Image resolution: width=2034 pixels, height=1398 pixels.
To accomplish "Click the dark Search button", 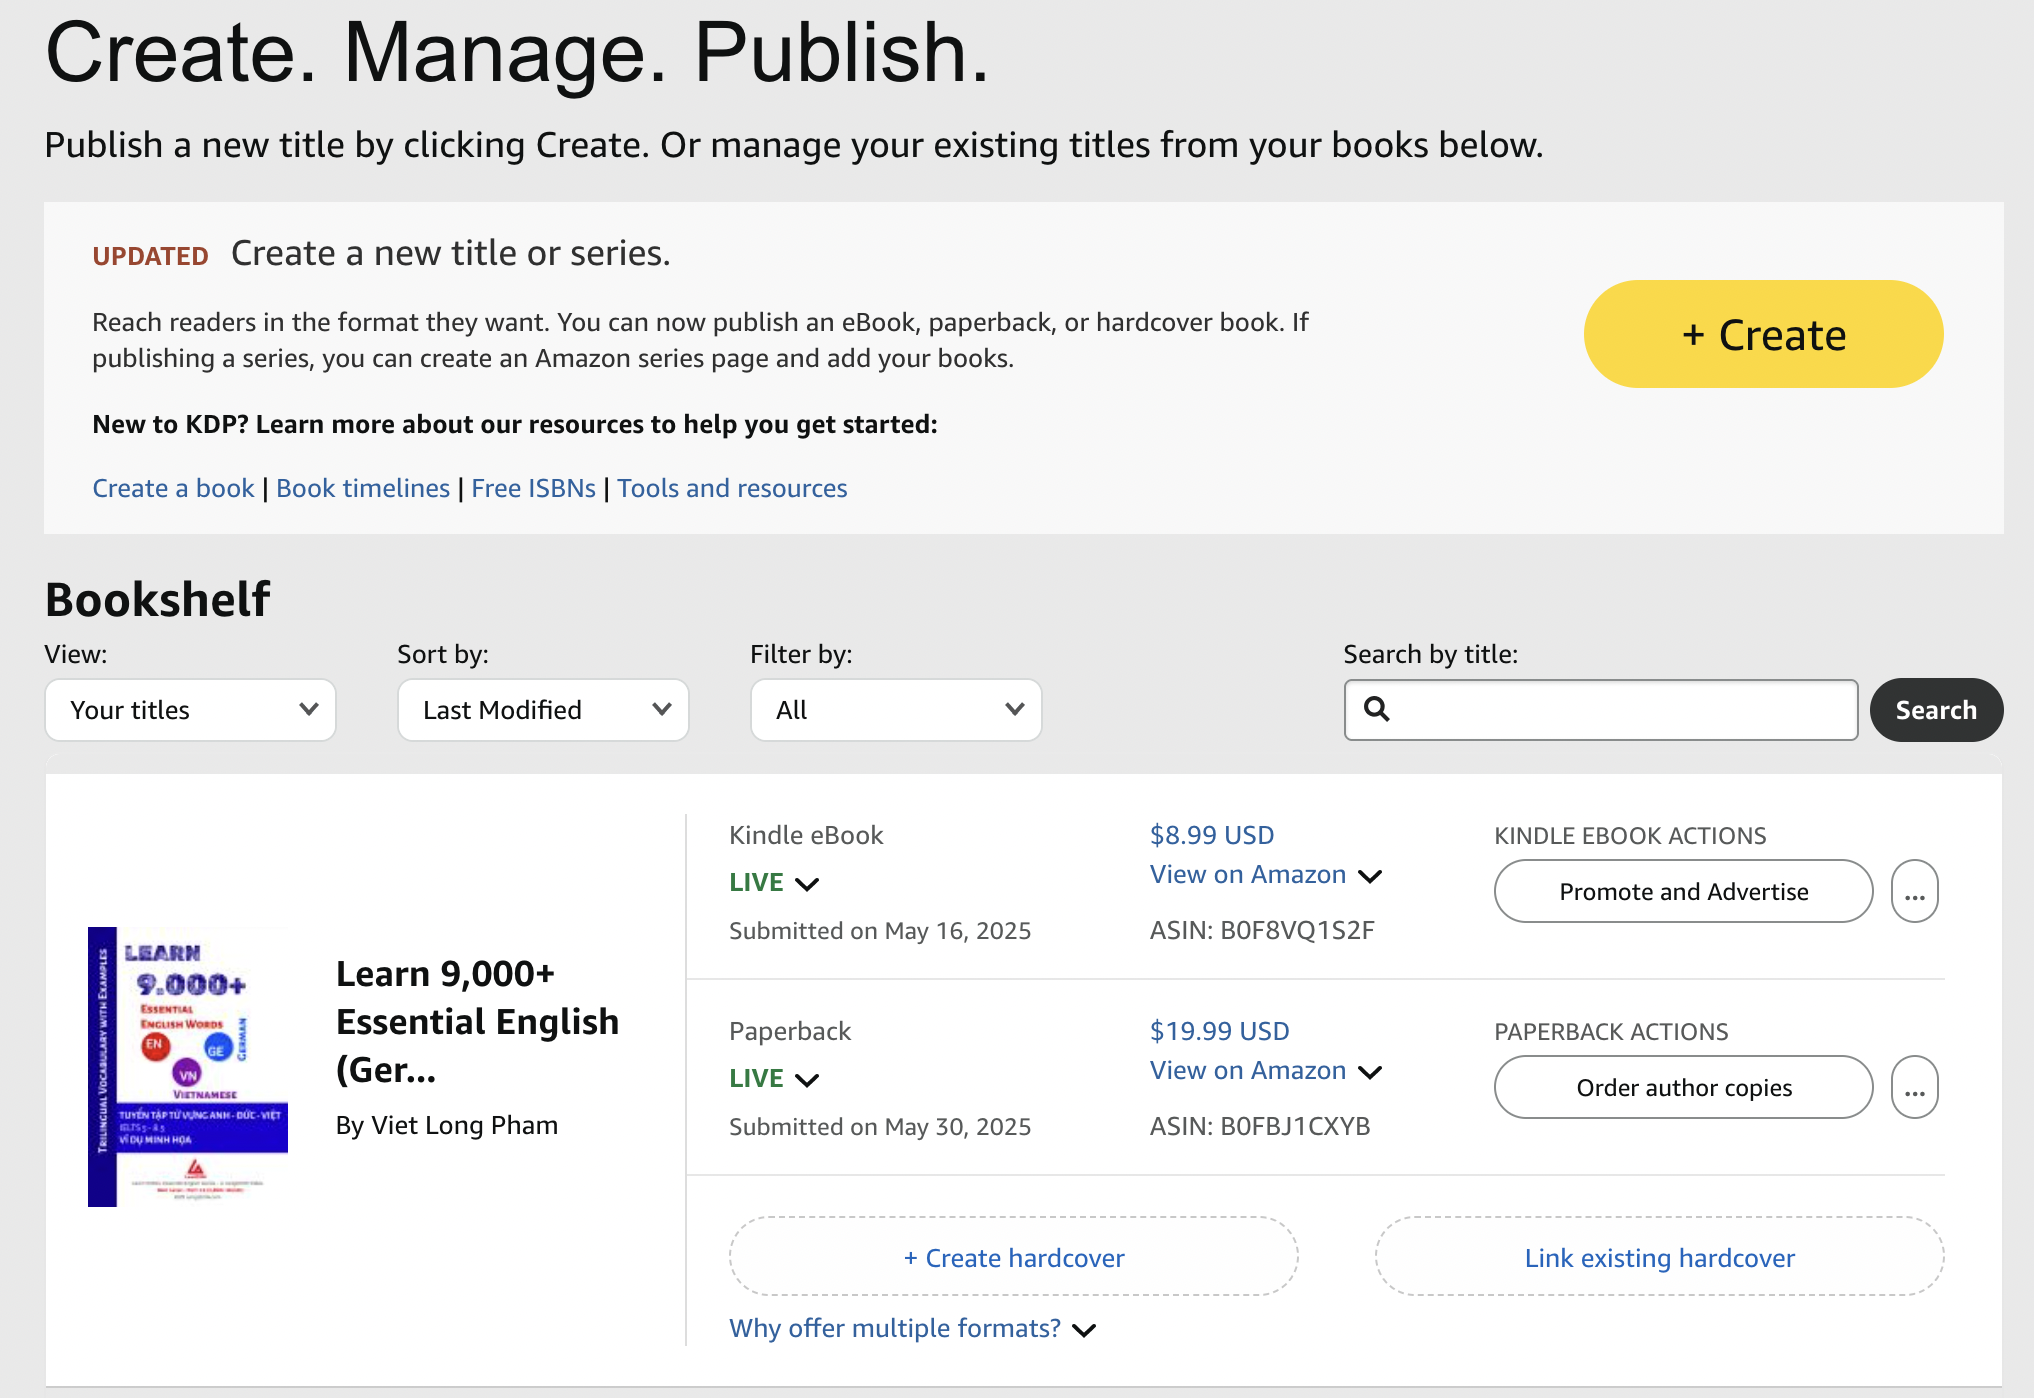I will click(x=1936, y=710).
